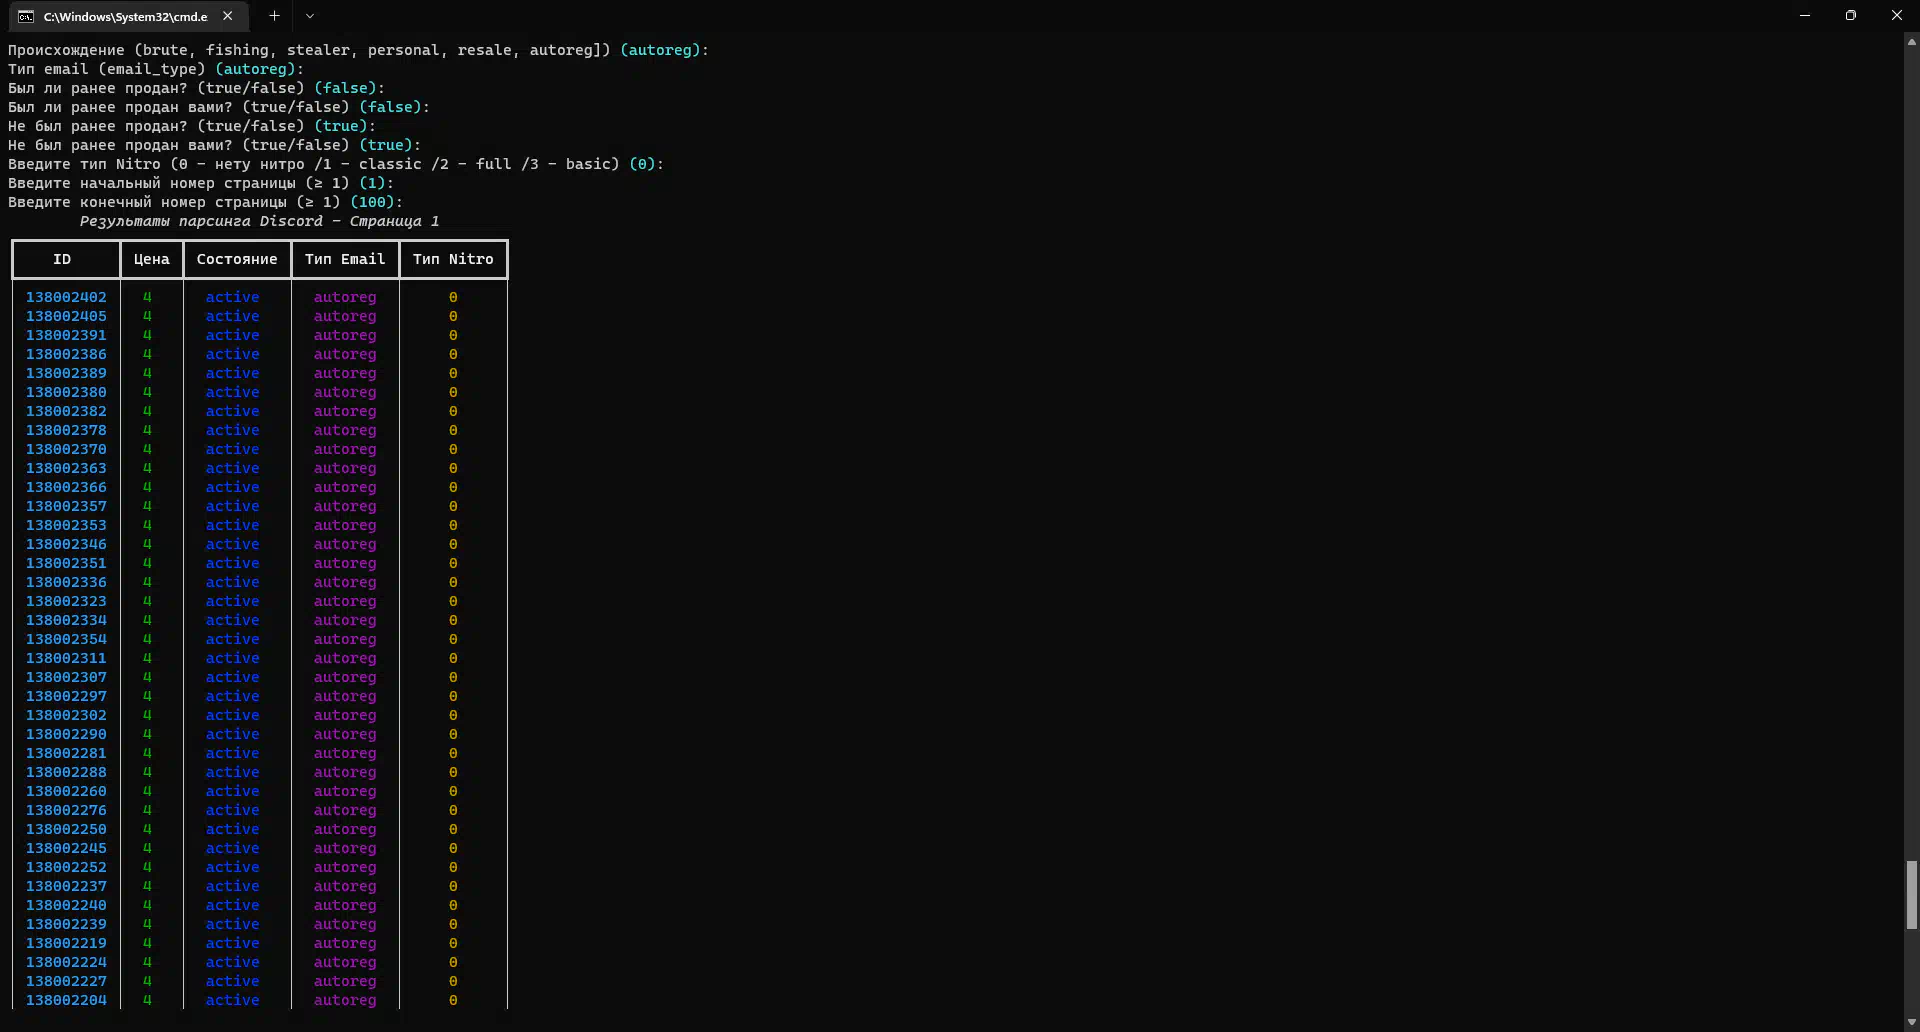Click the Nitro value 0 in row 138002391
This screenshot has width=1920, height=1032.
453,335
